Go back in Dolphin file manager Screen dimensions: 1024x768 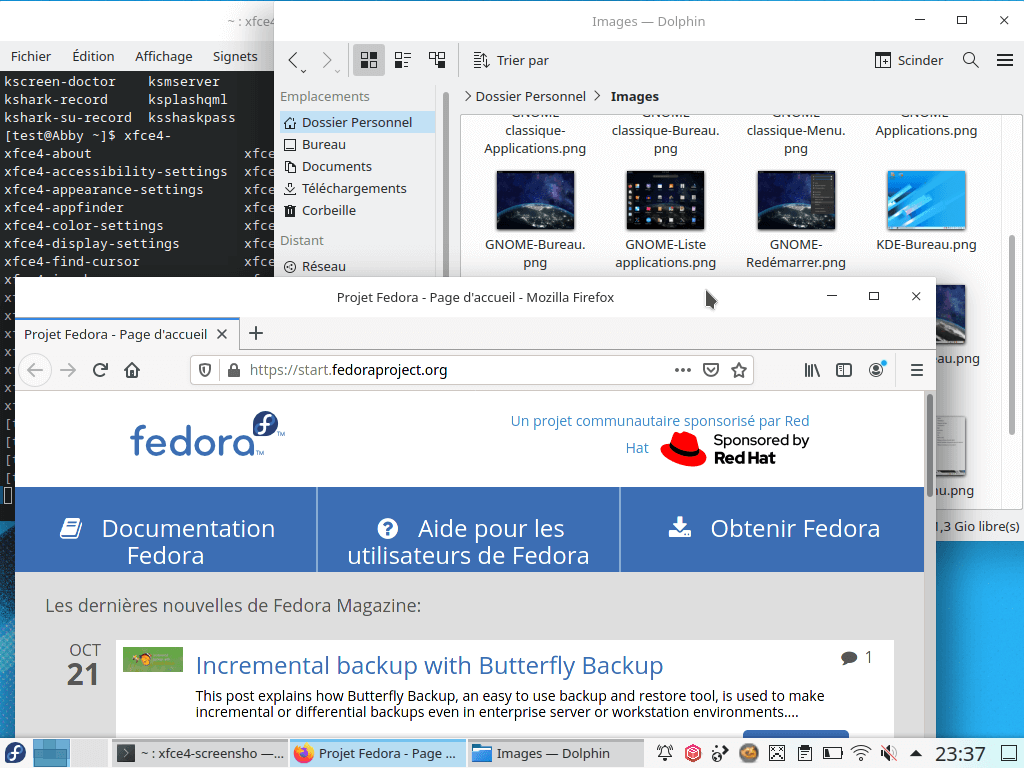(x=294, y=61)
